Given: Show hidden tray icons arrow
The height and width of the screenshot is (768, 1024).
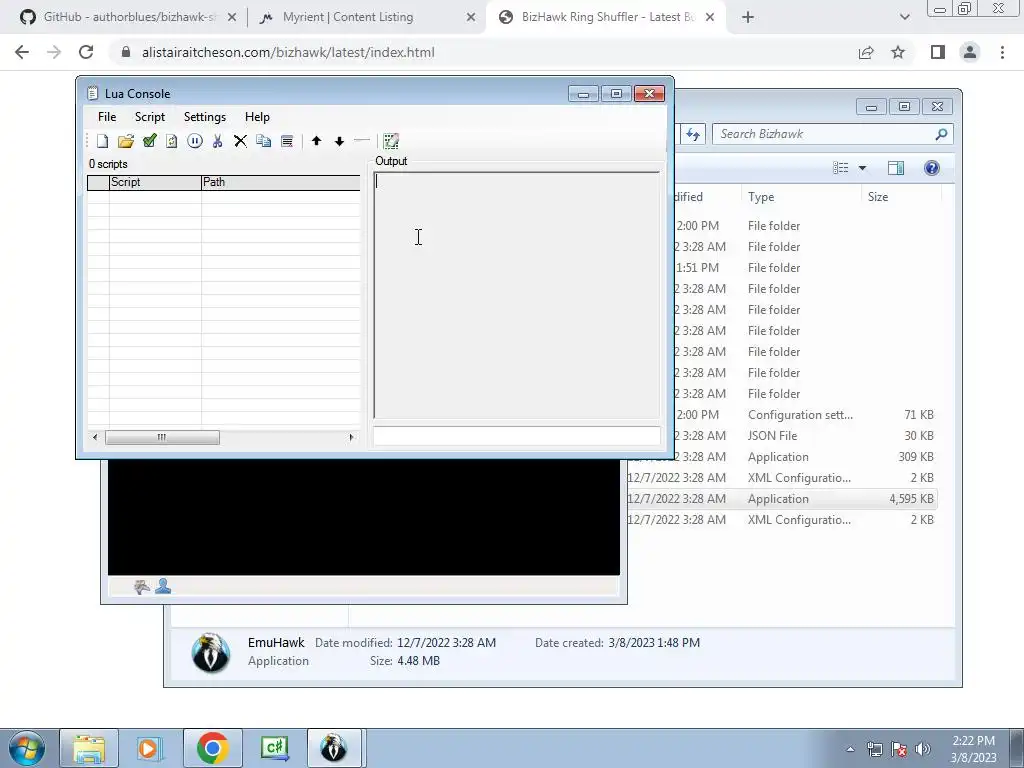Looking at the screenshot, I should click(850, 749).
